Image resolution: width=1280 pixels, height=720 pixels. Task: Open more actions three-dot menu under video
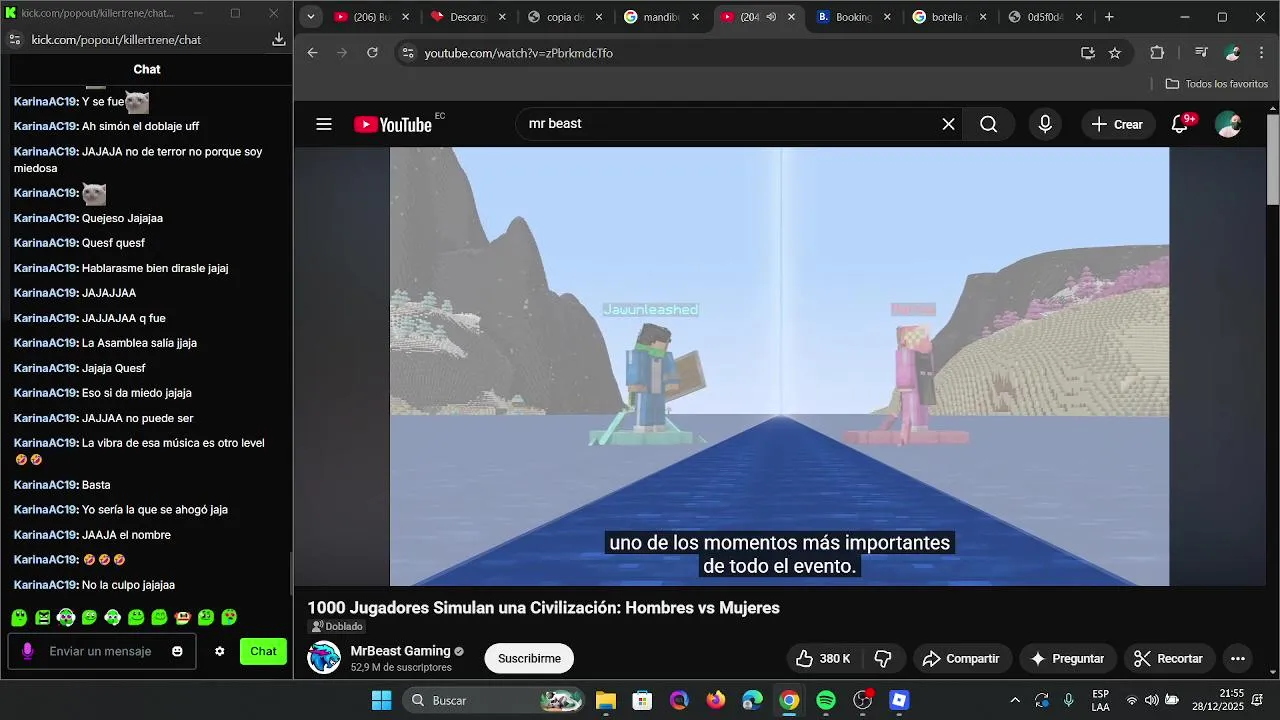pyautogui.click(x=1237, y=658)
